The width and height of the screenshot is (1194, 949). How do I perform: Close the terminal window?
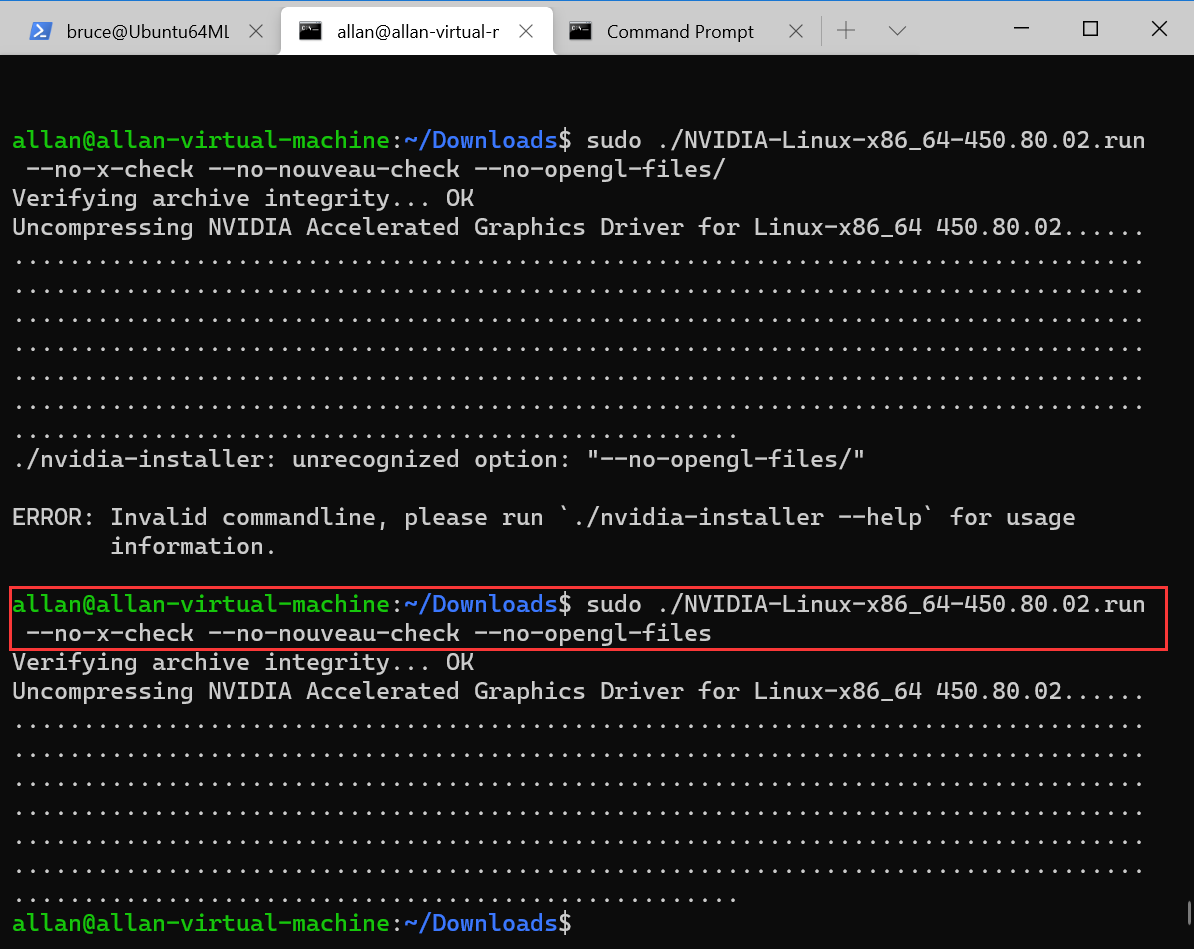[1159, 29]
